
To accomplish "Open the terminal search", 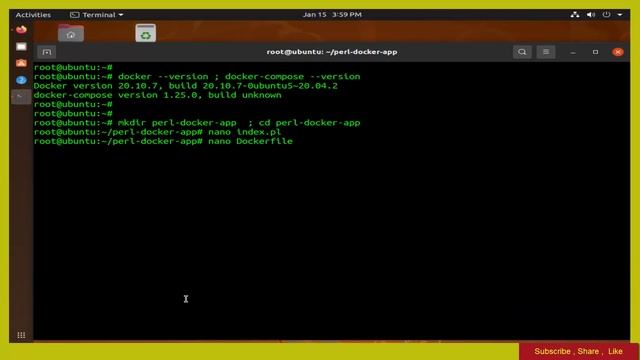I will click(x=522, y=52).
